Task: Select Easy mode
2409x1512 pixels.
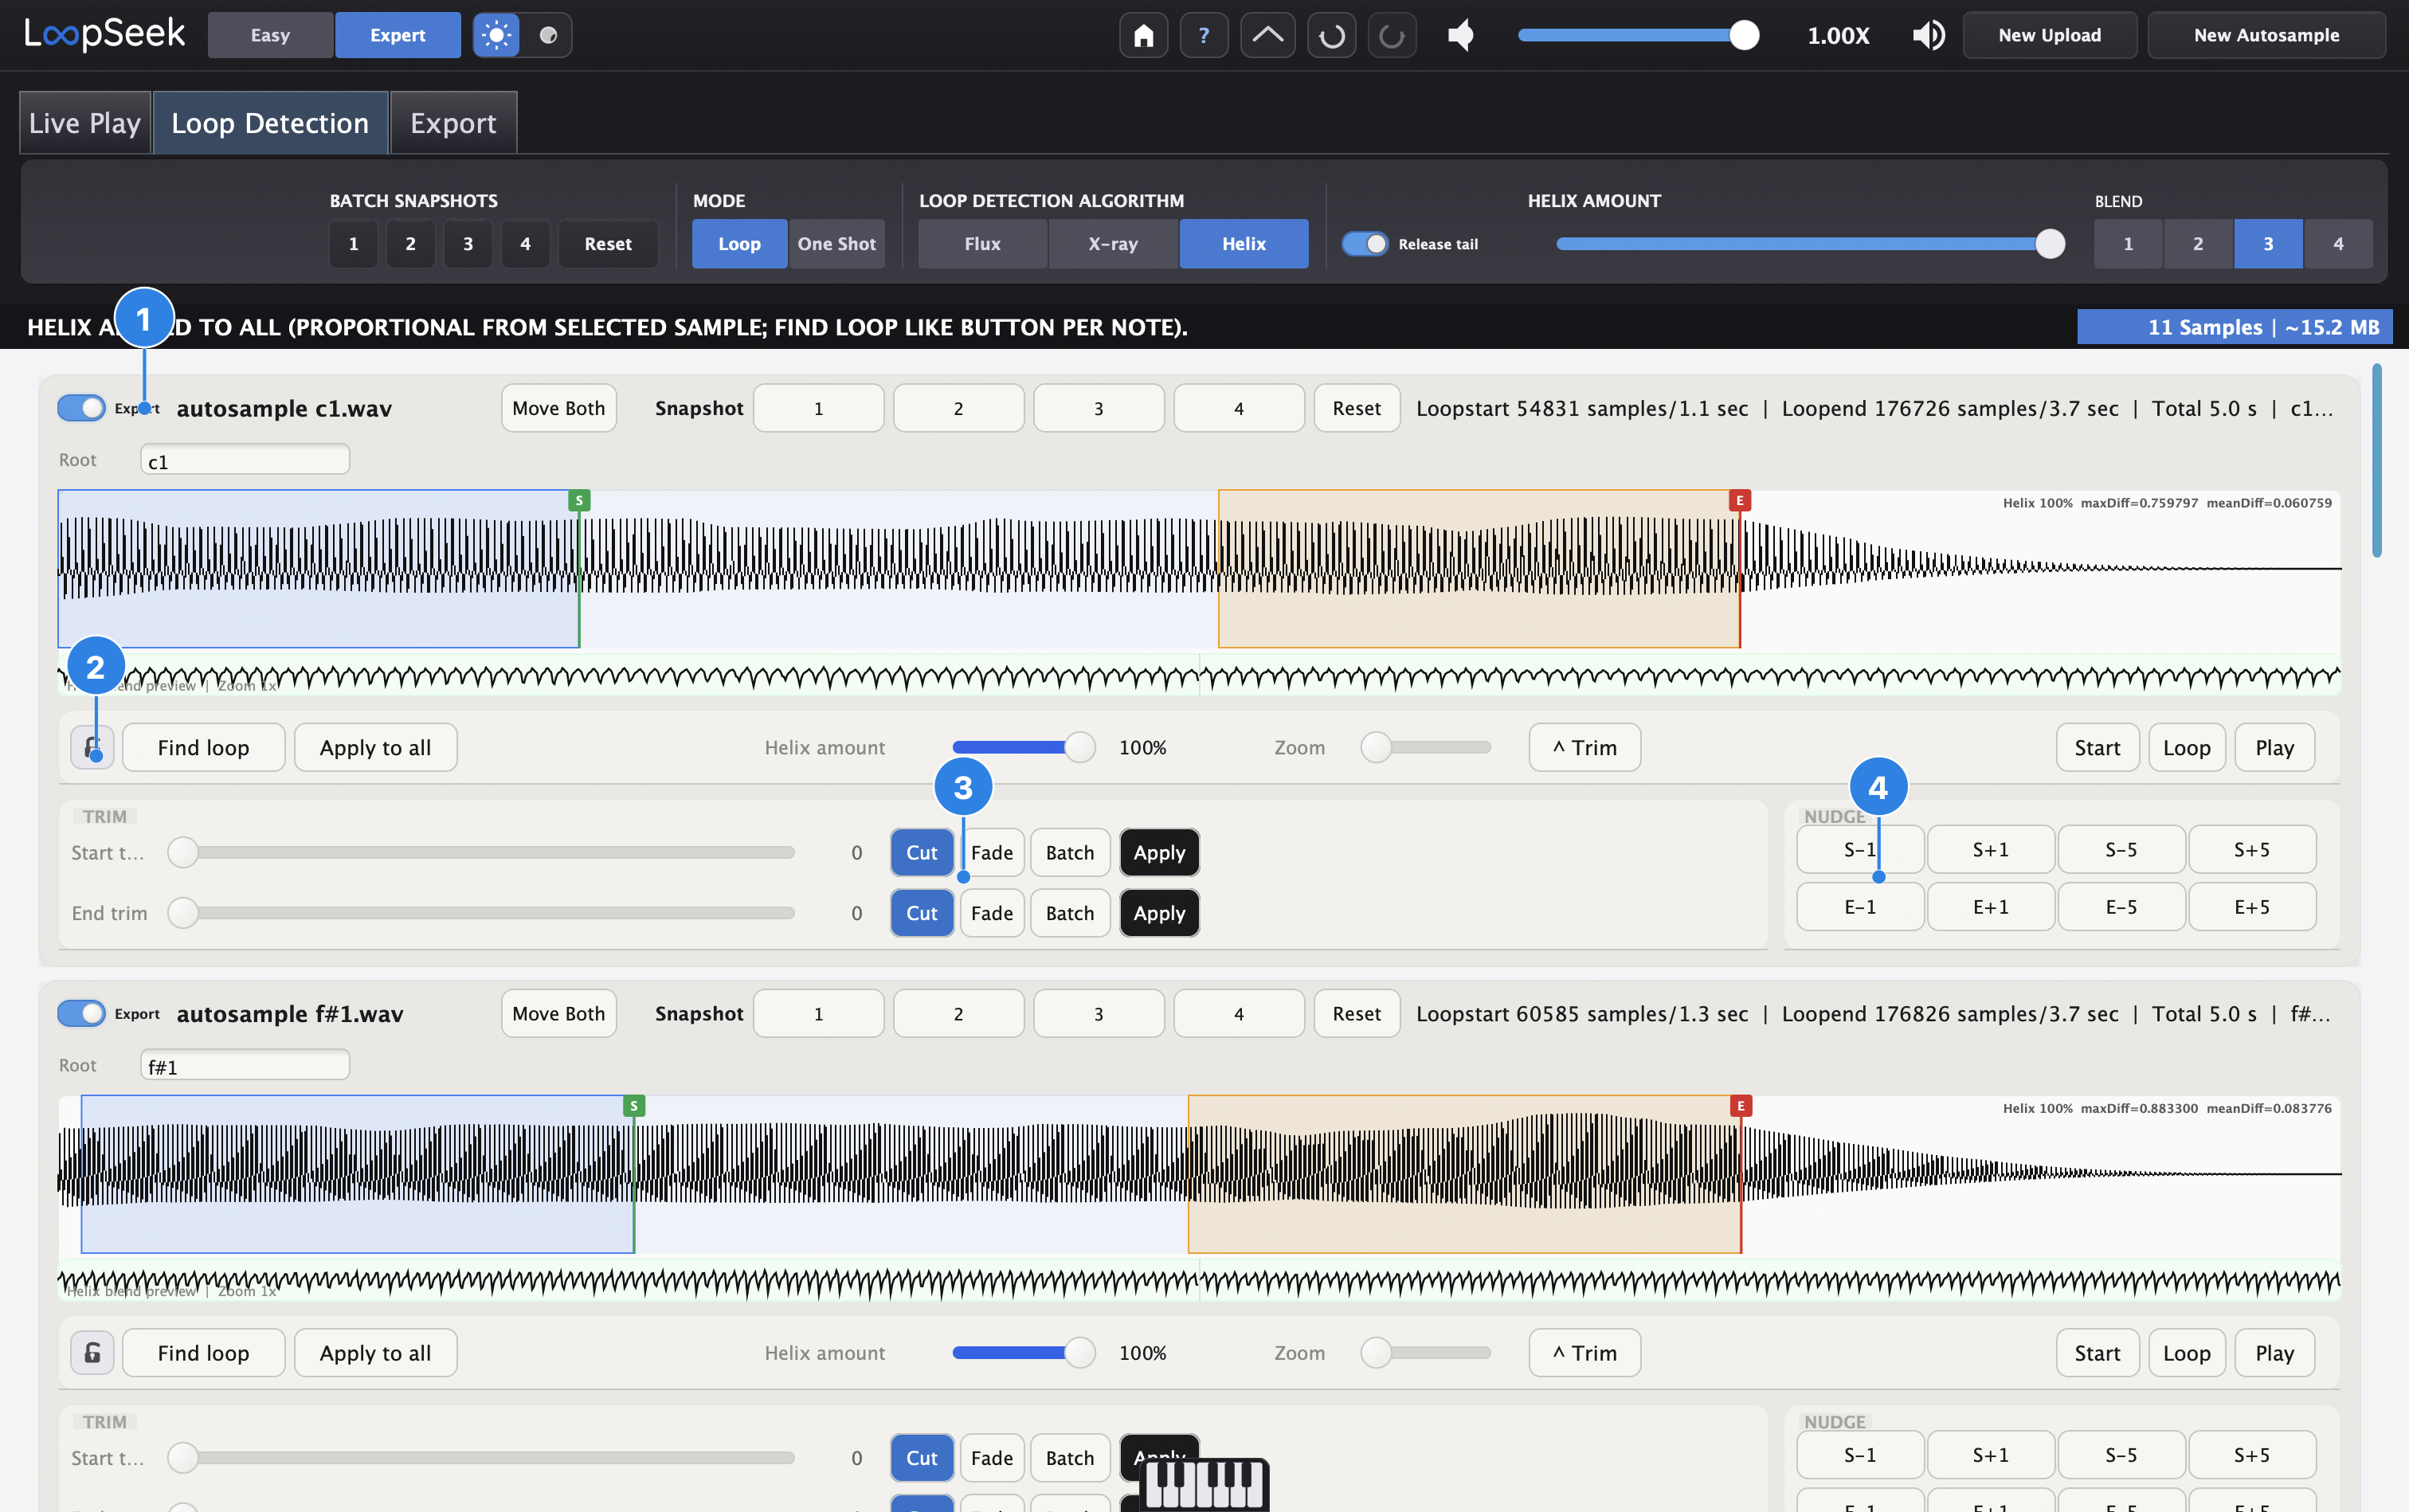Action: [x=270, y=35]
